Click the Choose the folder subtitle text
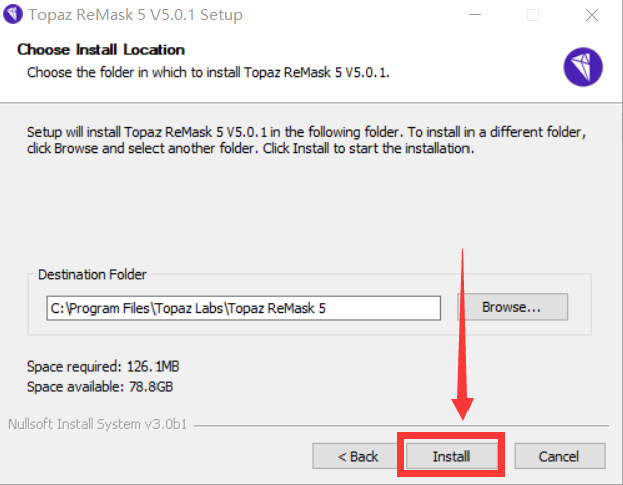 (x=208, y=72)
